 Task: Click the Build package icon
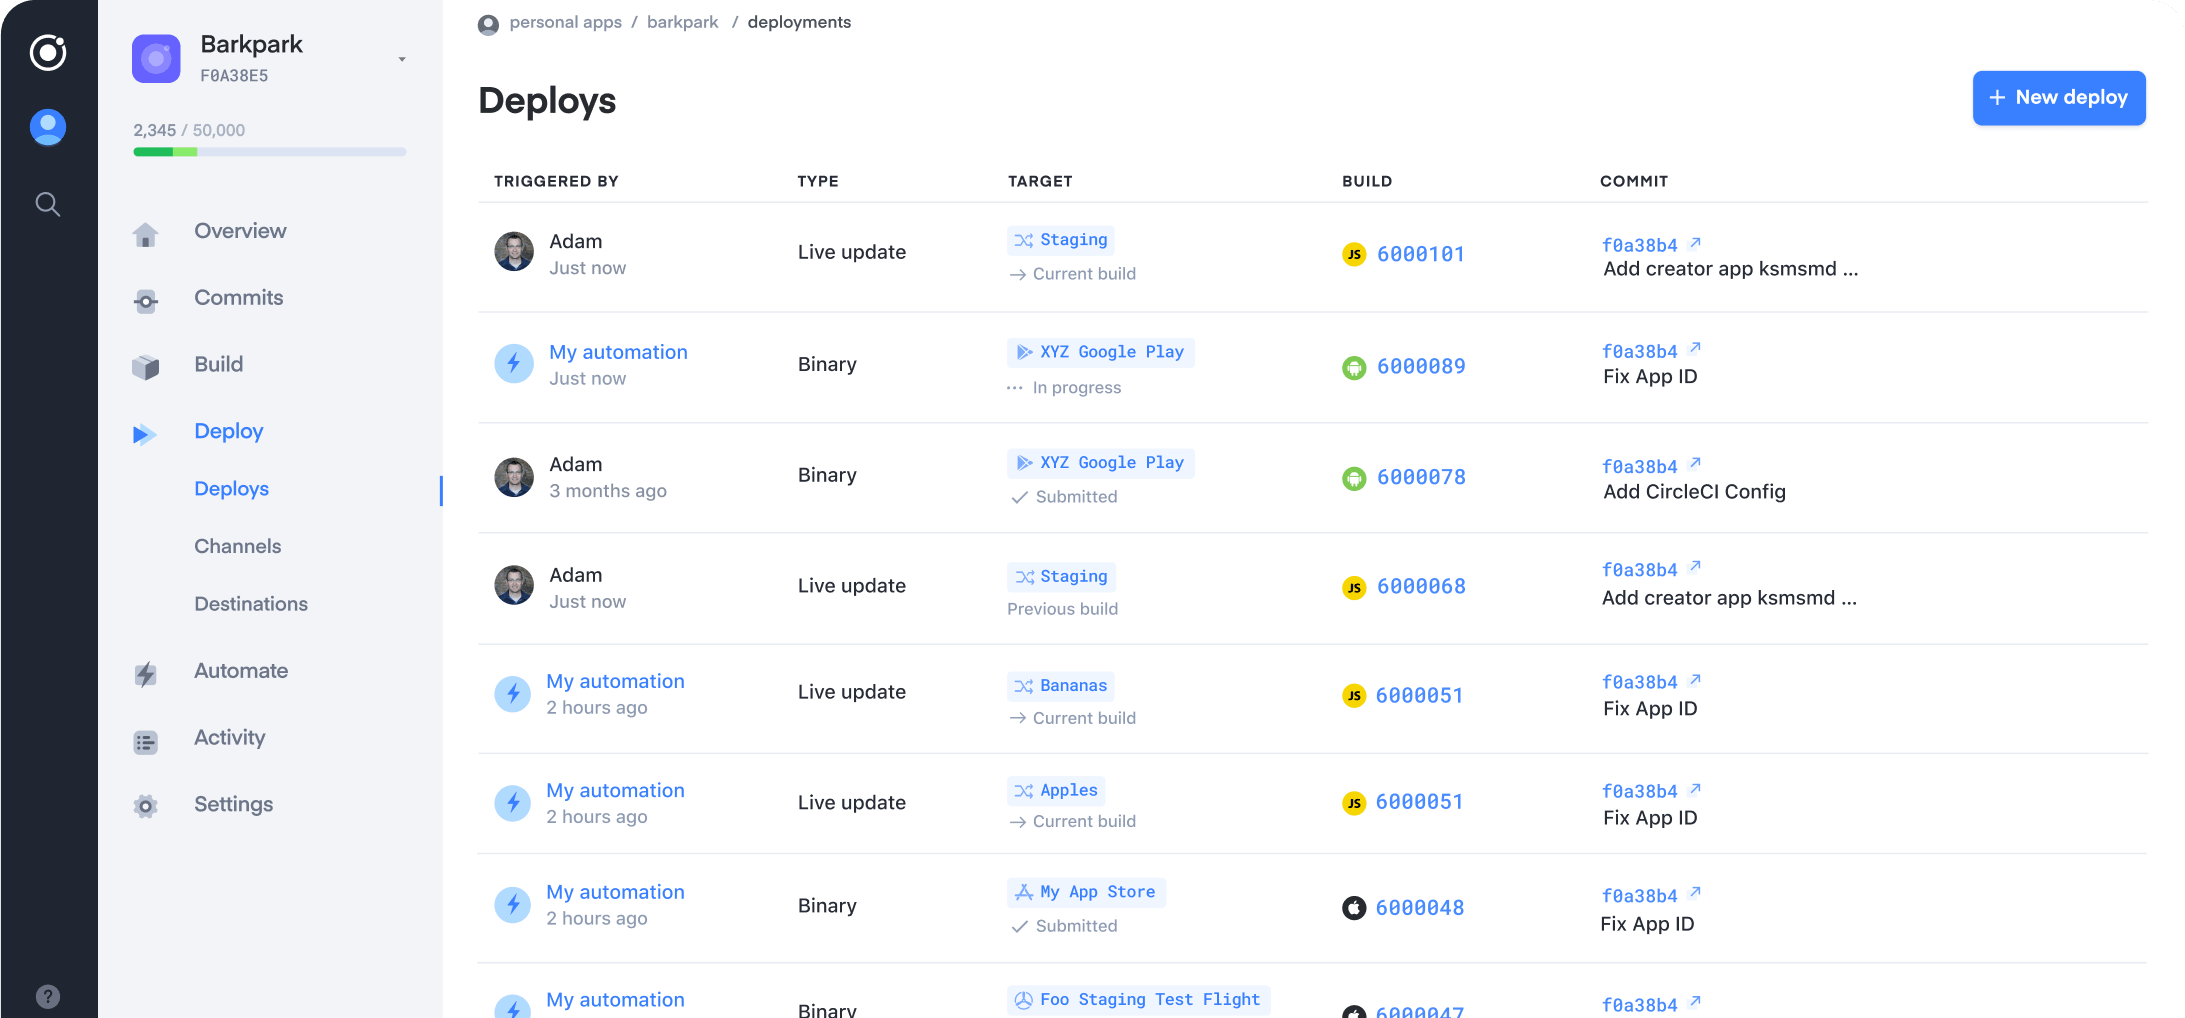pyautogui.click(x=146, y=366)
